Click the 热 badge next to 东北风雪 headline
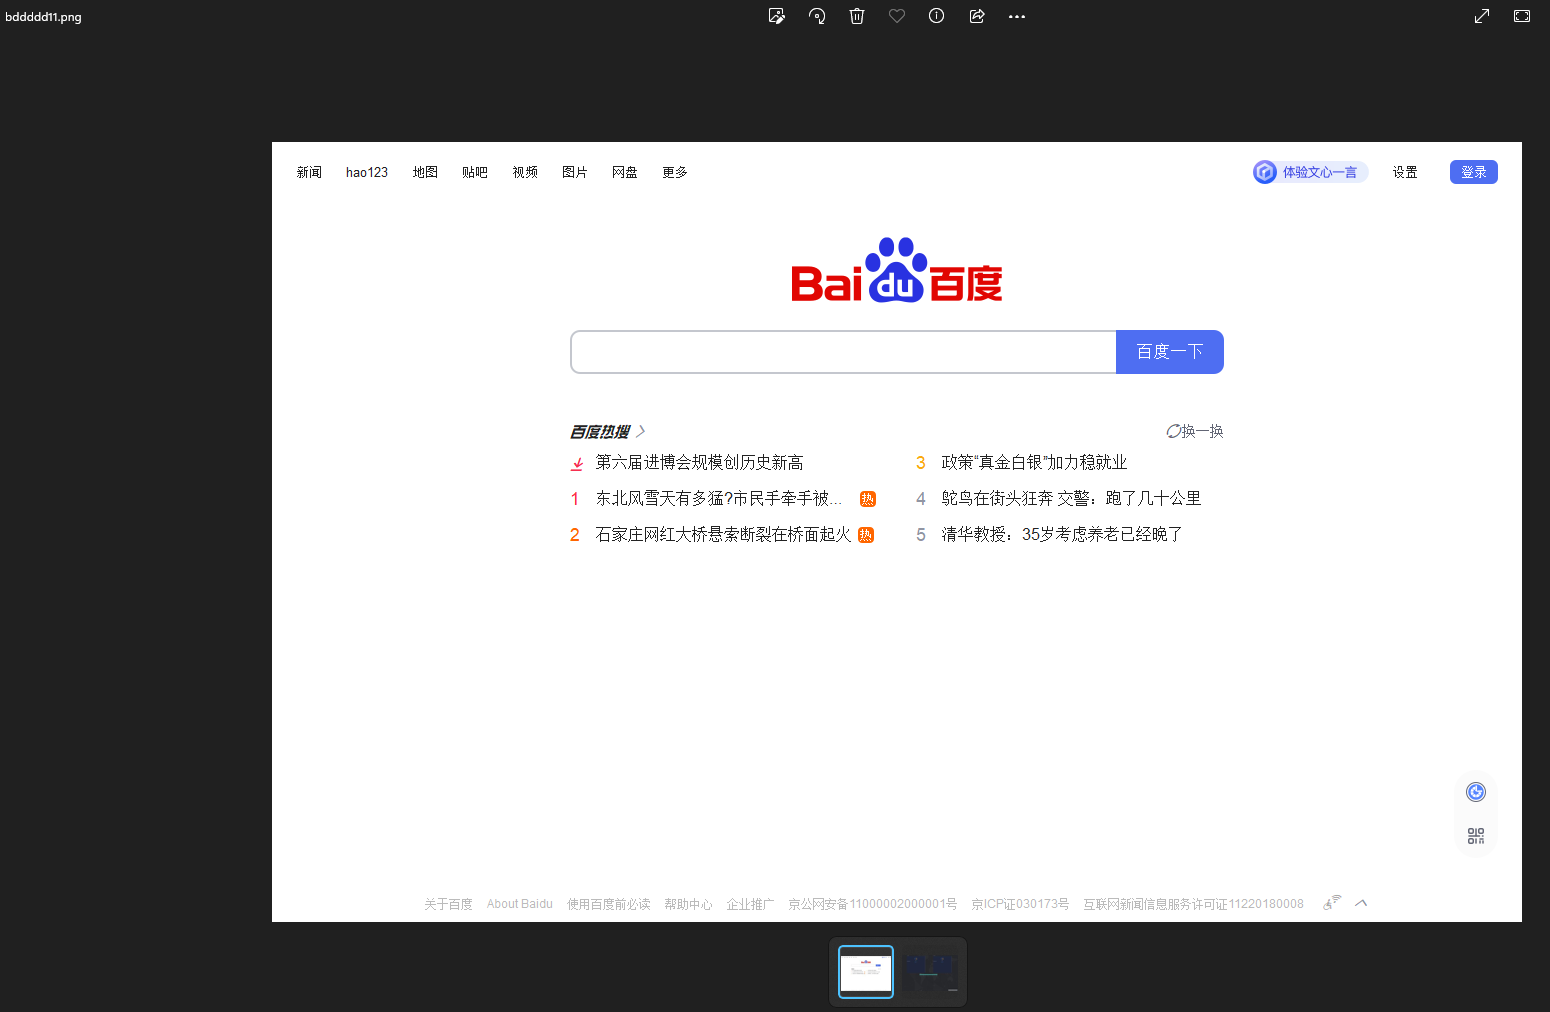The width and height of the screenshot is (1550, 1012). (868, 499)
